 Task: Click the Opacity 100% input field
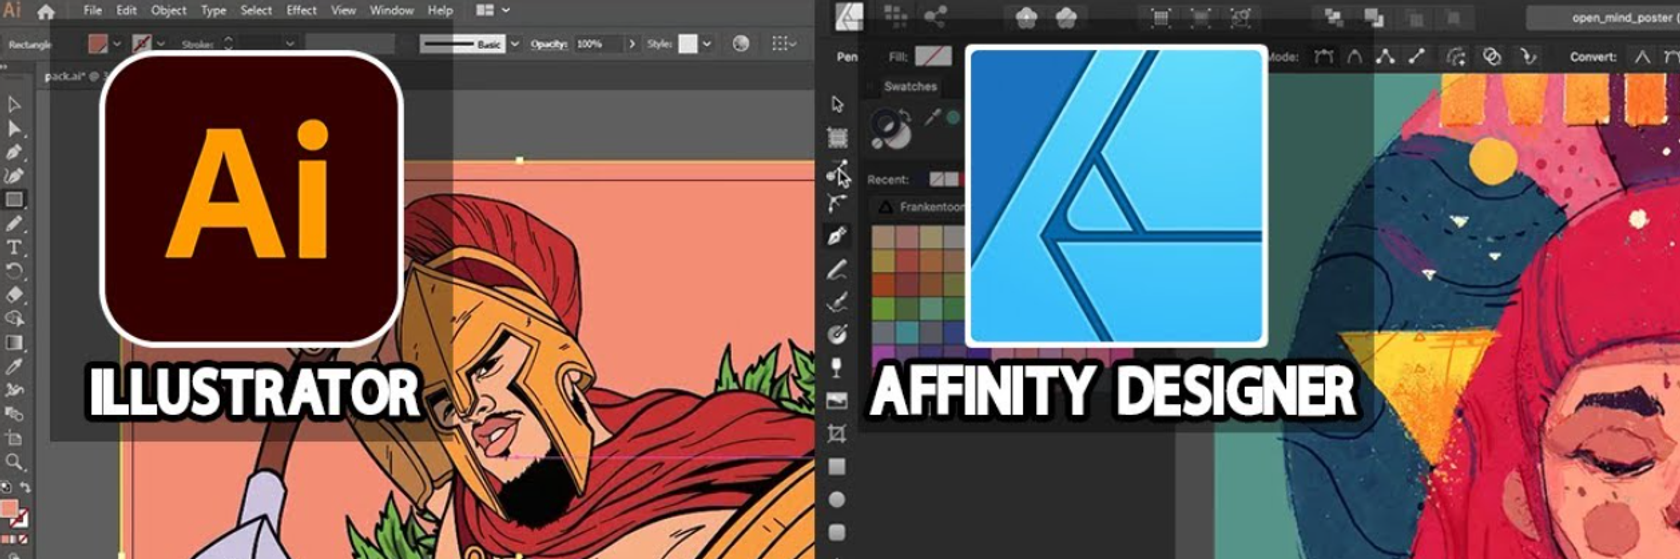(598, 44)
